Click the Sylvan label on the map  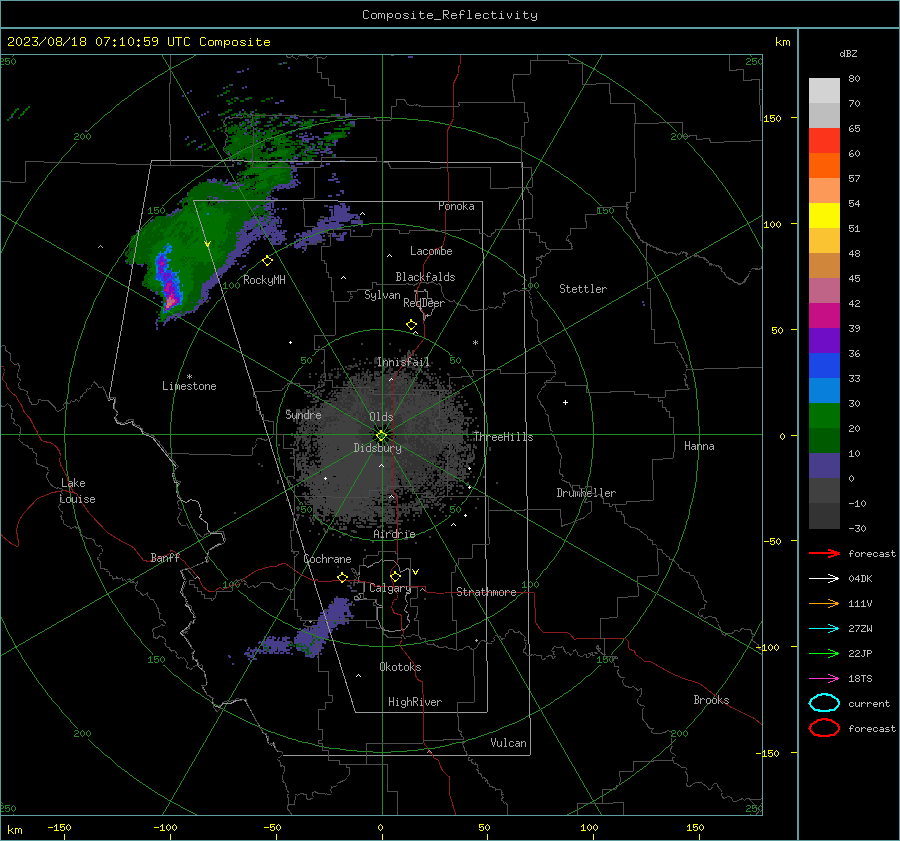[x=382, y=295]
